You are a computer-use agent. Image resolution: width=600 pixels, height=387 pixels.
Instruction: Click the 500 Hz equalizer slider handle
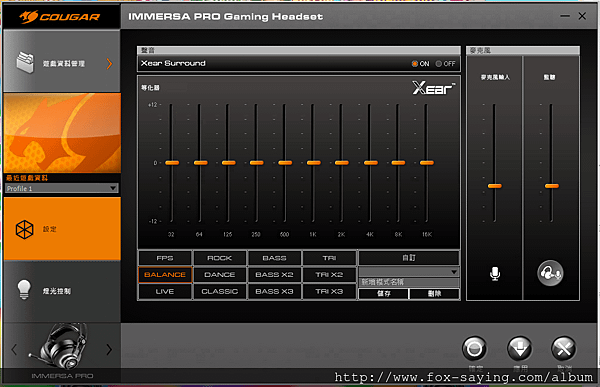285,163
